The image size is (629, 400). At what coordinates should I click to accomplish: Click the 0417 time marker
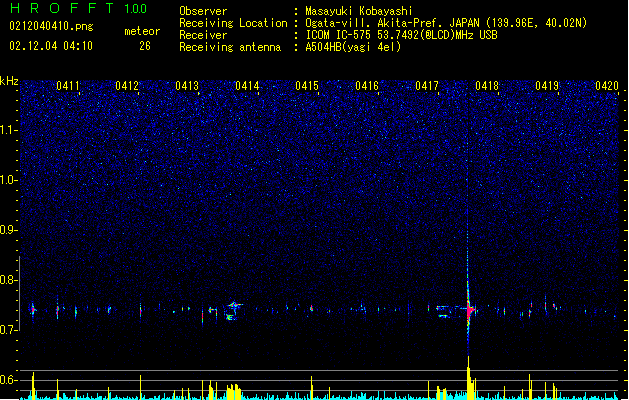pos(427,86)
